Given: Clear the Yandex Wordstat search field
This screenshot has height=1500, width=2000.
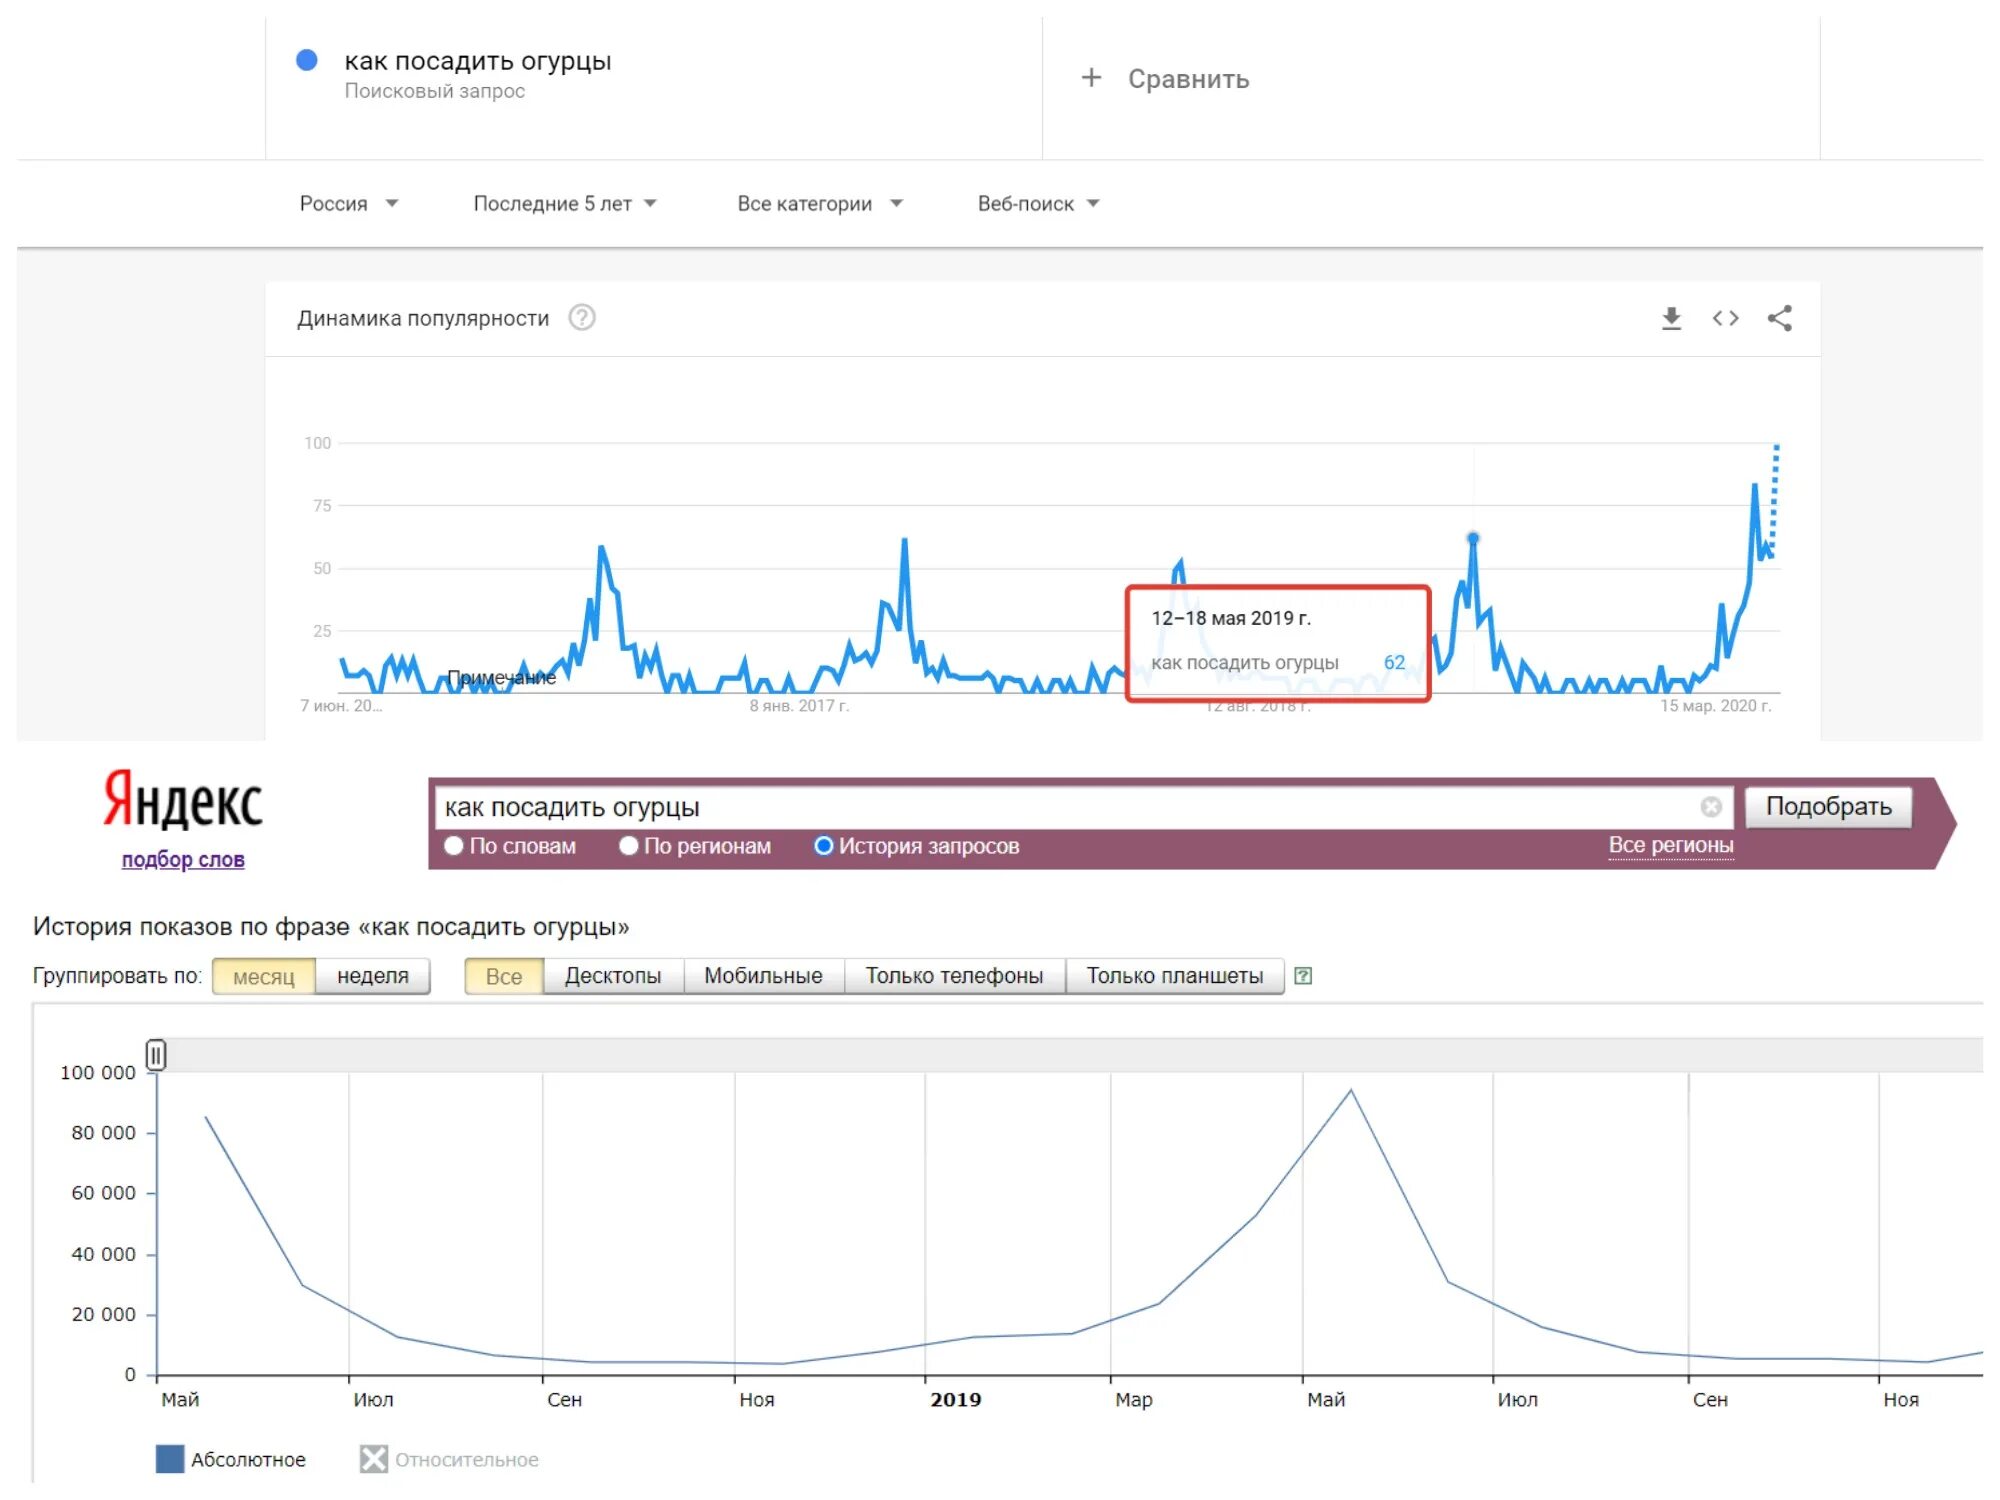Looking at the screenshot, I should [x=1711, y=807].
